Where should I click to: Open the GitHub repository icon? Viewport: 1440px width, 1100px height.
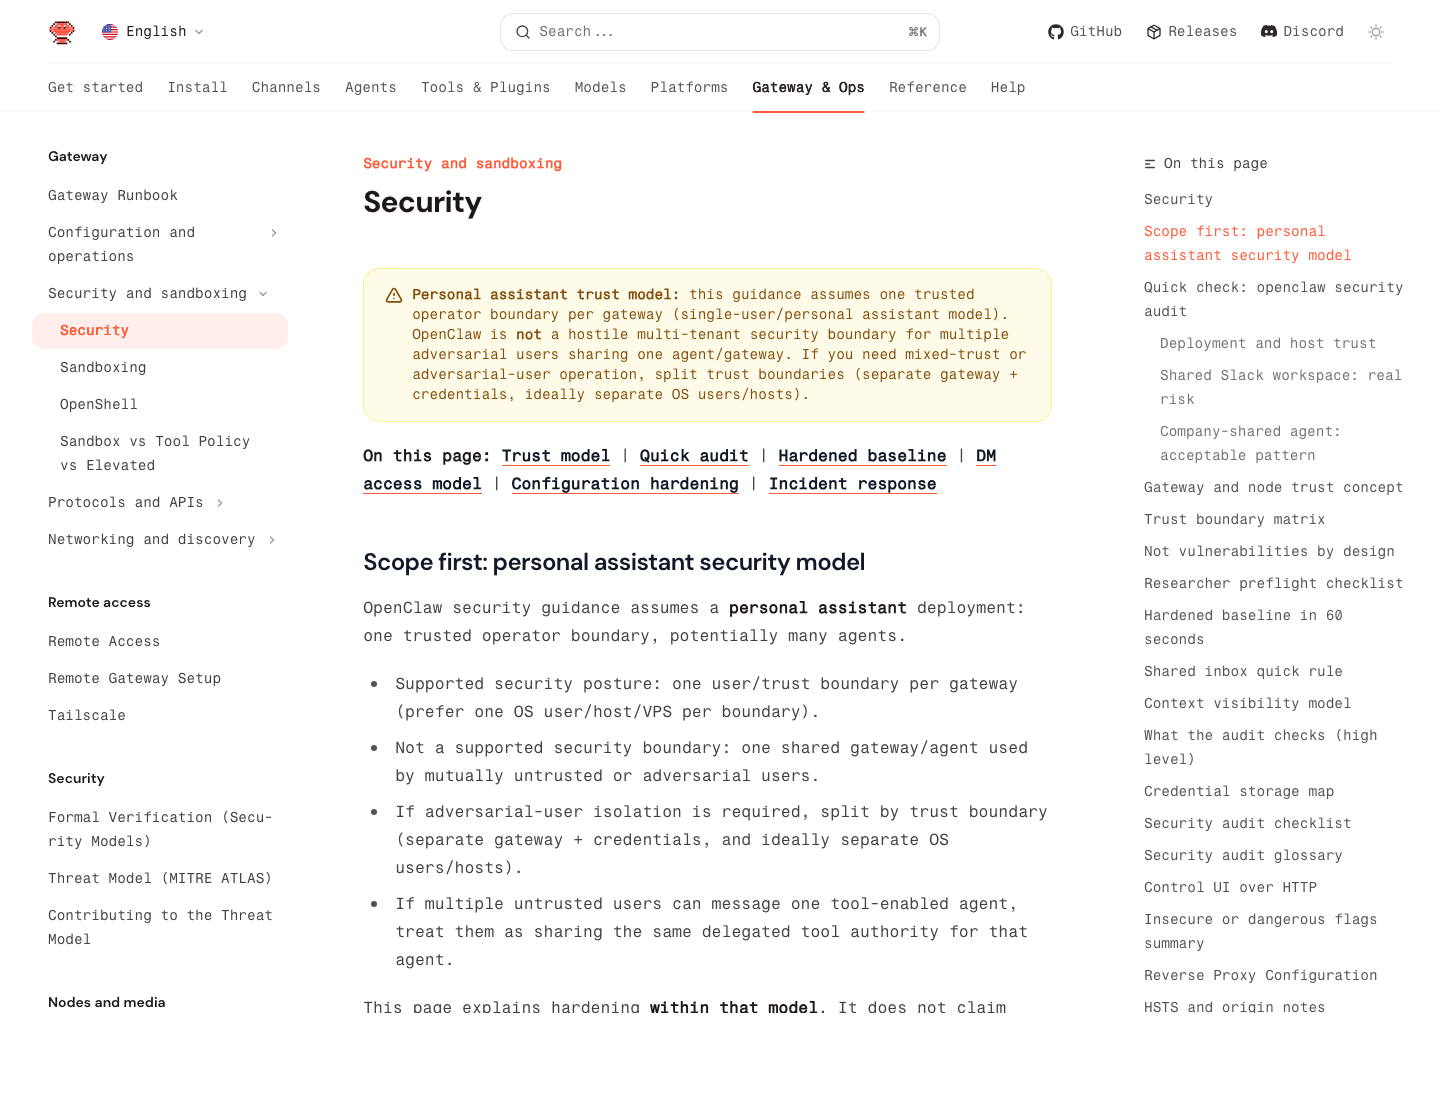point(1055,31)
